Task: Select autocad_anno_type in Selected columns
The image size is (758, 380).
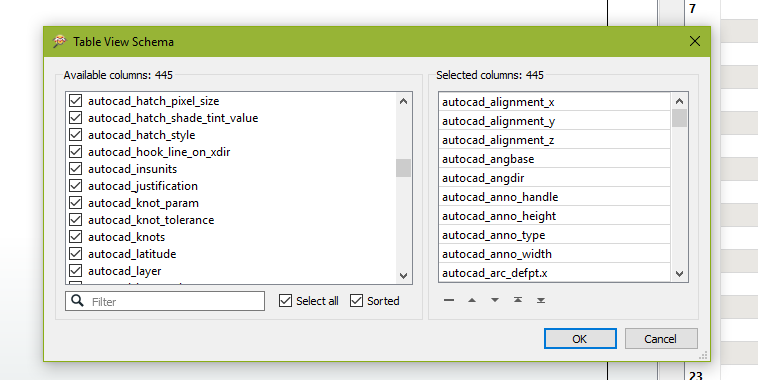Action: pos(554,235)
